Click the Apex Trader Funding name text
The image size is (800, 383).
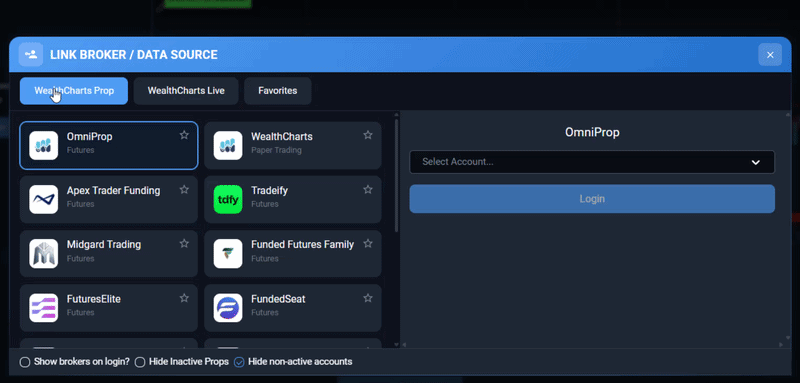pyautogui.click(x=113, y=191)
